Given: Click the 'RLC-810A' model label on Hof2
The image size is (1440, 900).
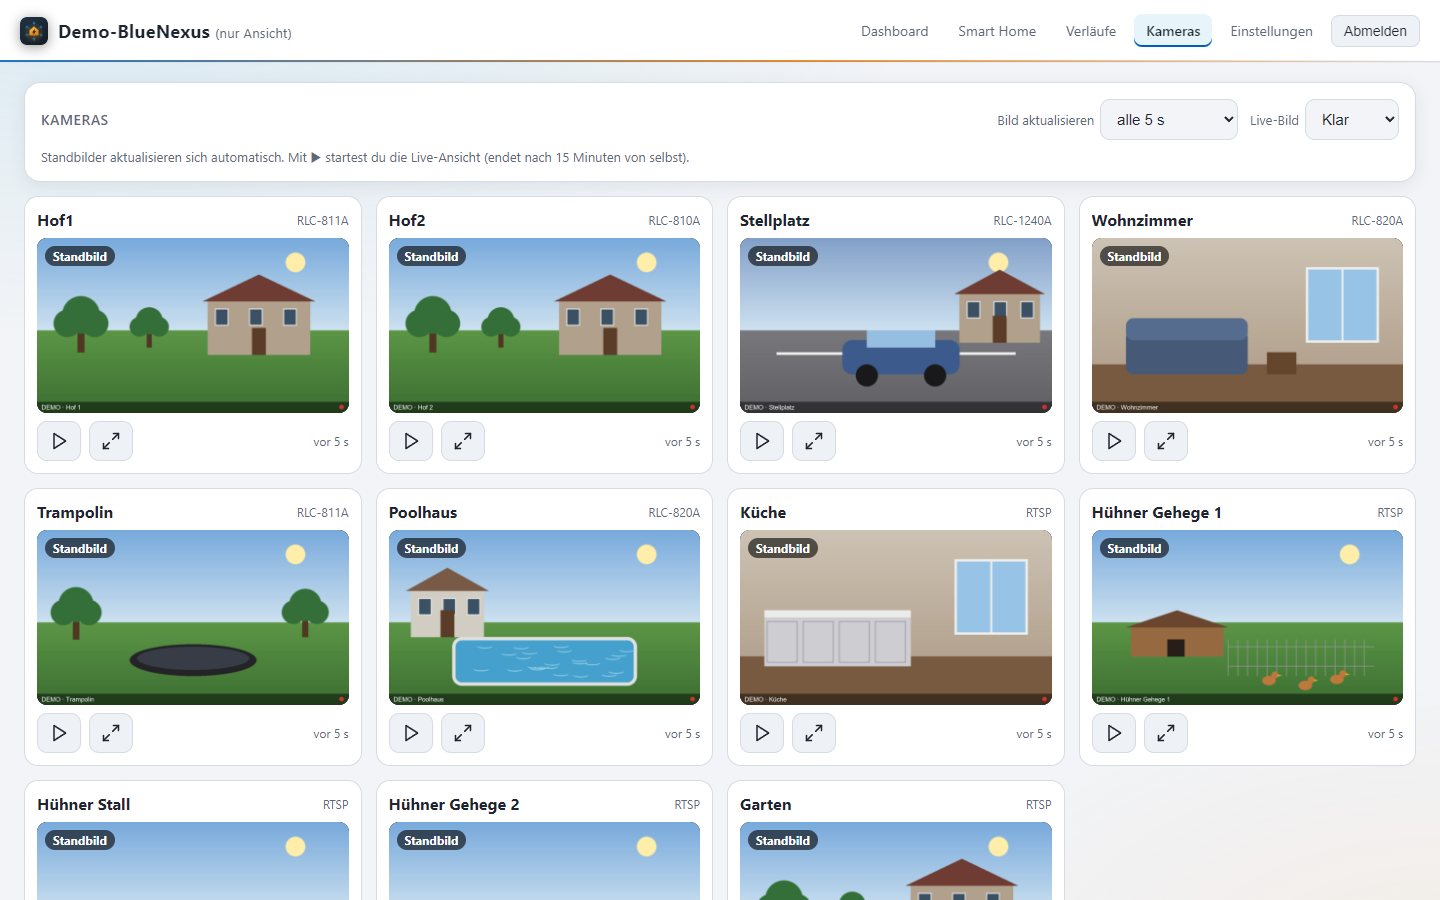Looking at the screenshot, I should click(674, 220).
